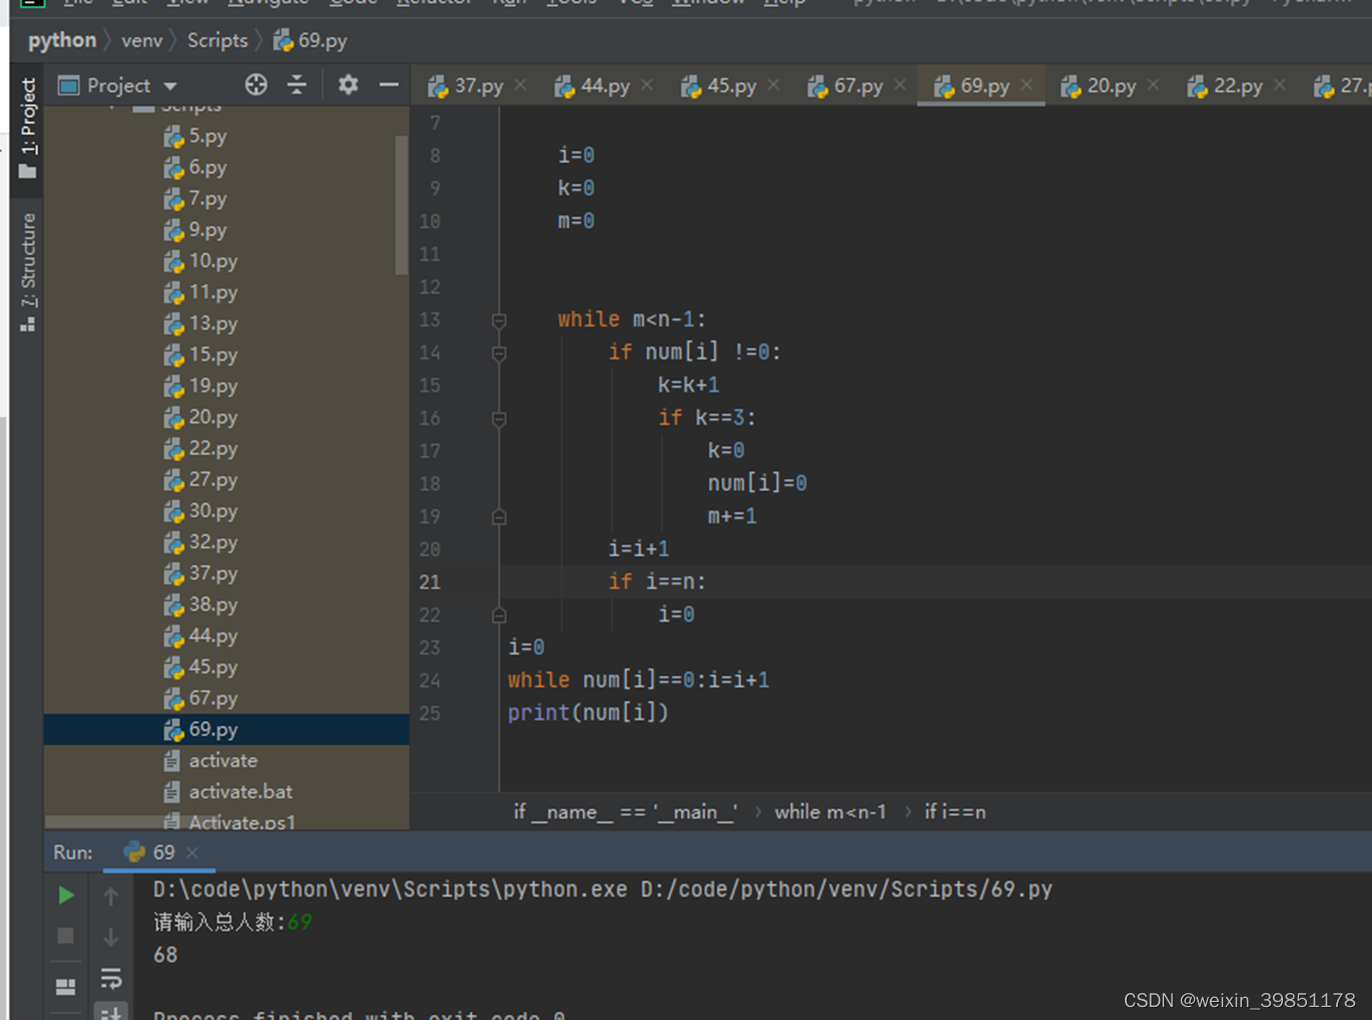Click the down arrow in Run panel

[111, 937]
